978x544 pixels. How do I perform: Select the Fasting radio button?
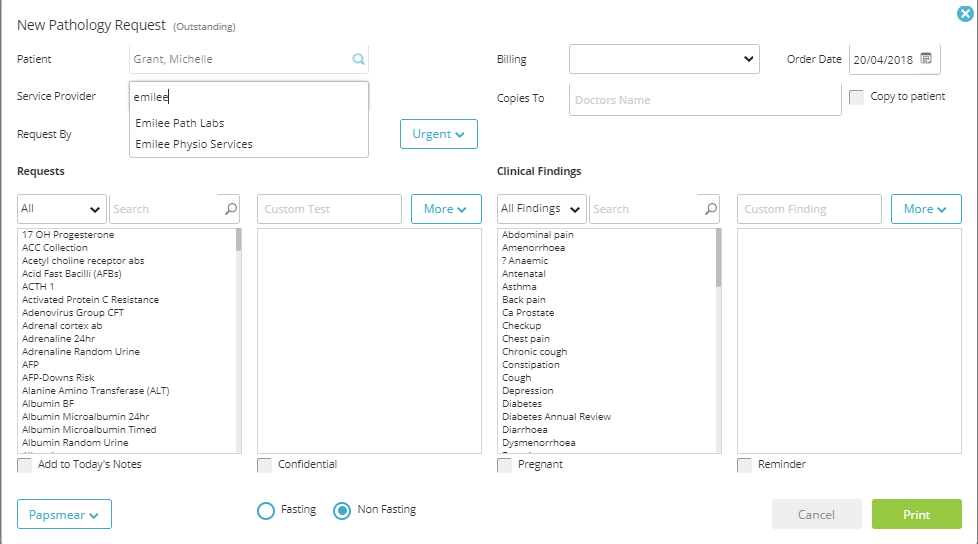(x=266, y=511)
